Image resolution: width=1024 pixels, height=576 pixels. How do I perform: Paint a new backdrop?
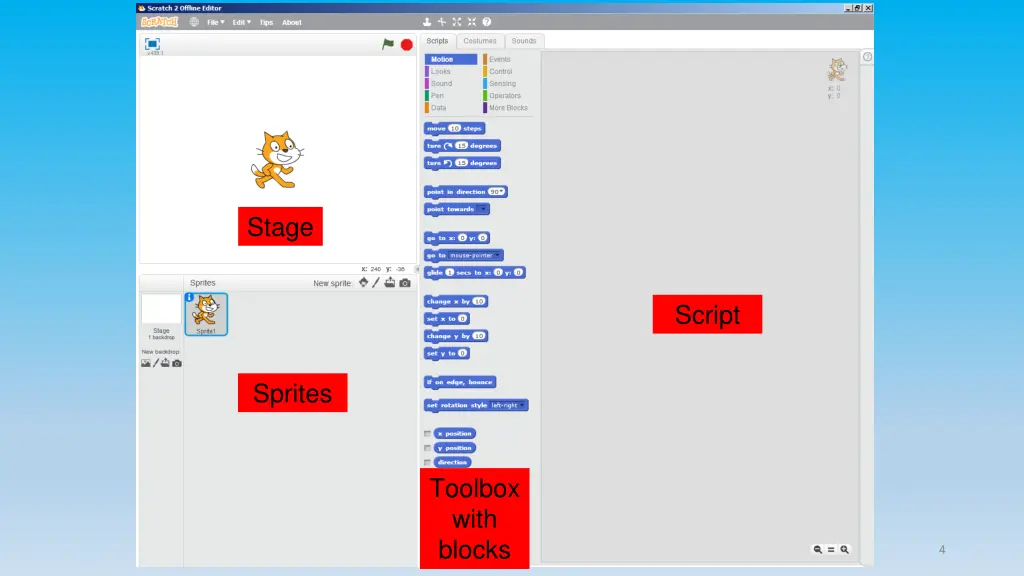coord(155,363)
